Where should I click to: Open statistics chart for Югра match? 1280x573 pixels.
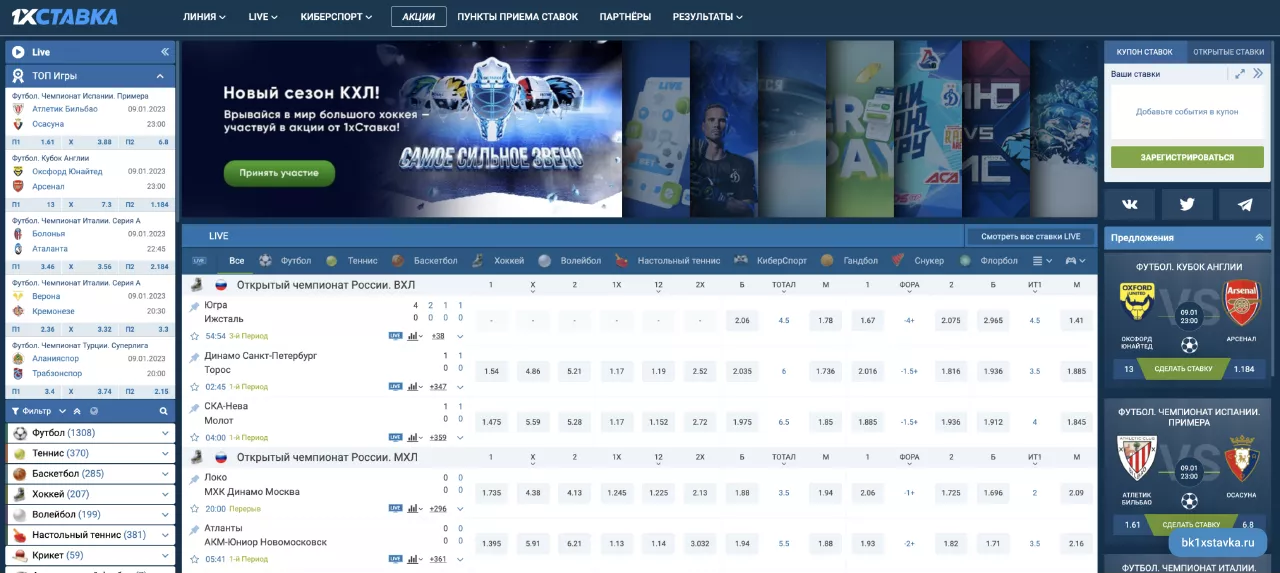point(414,336)
